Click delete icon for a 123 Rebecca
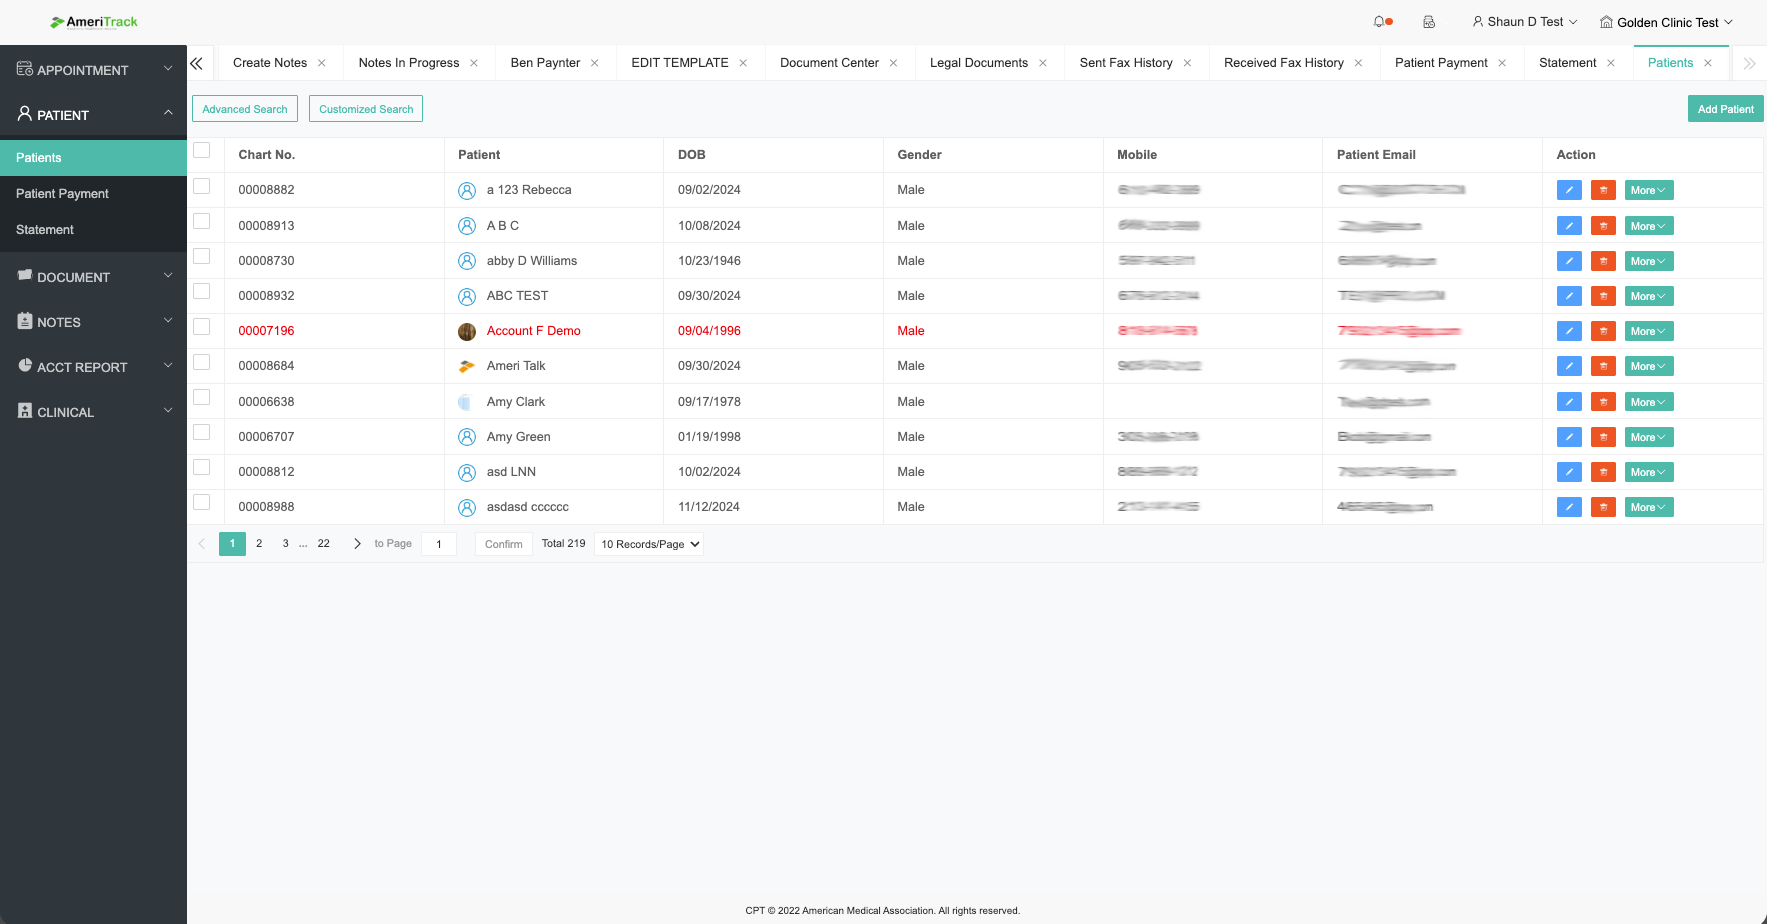Image resolution: width=1767 pixels, height=924 pixels. (x=1603, y=190)
